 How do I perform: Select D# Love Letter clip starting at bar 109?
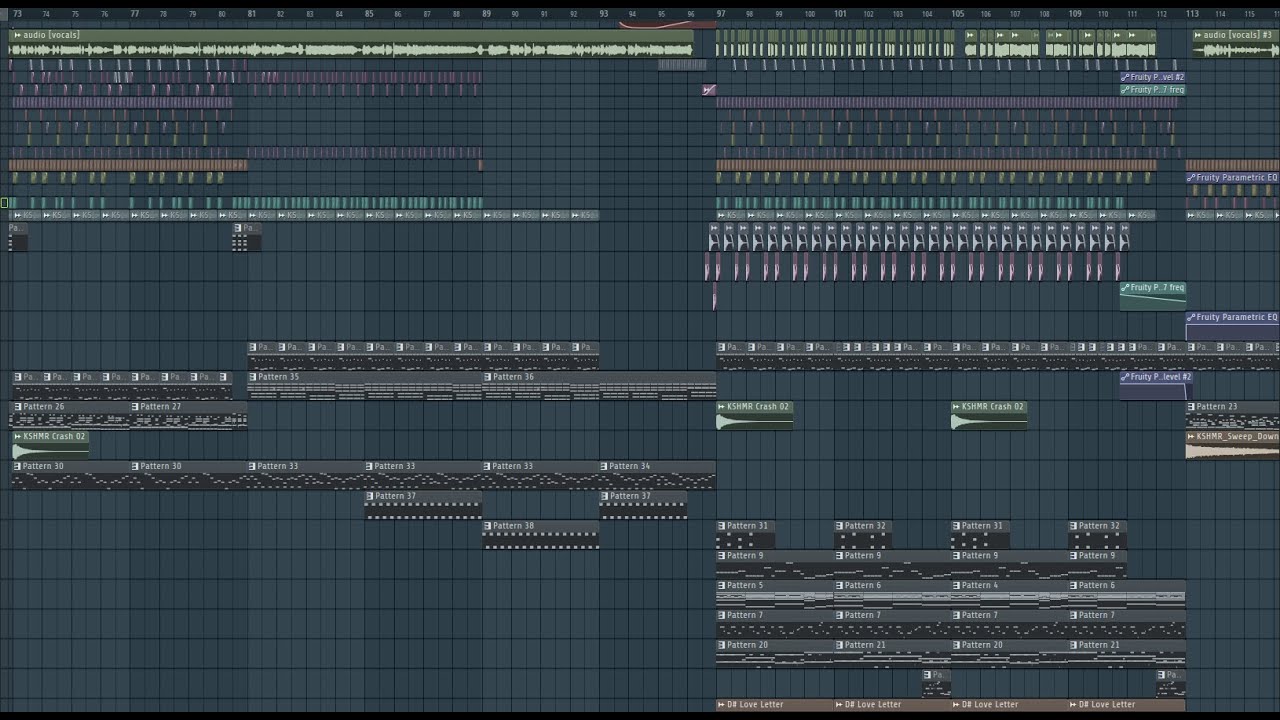click(x=1127, y=705)
